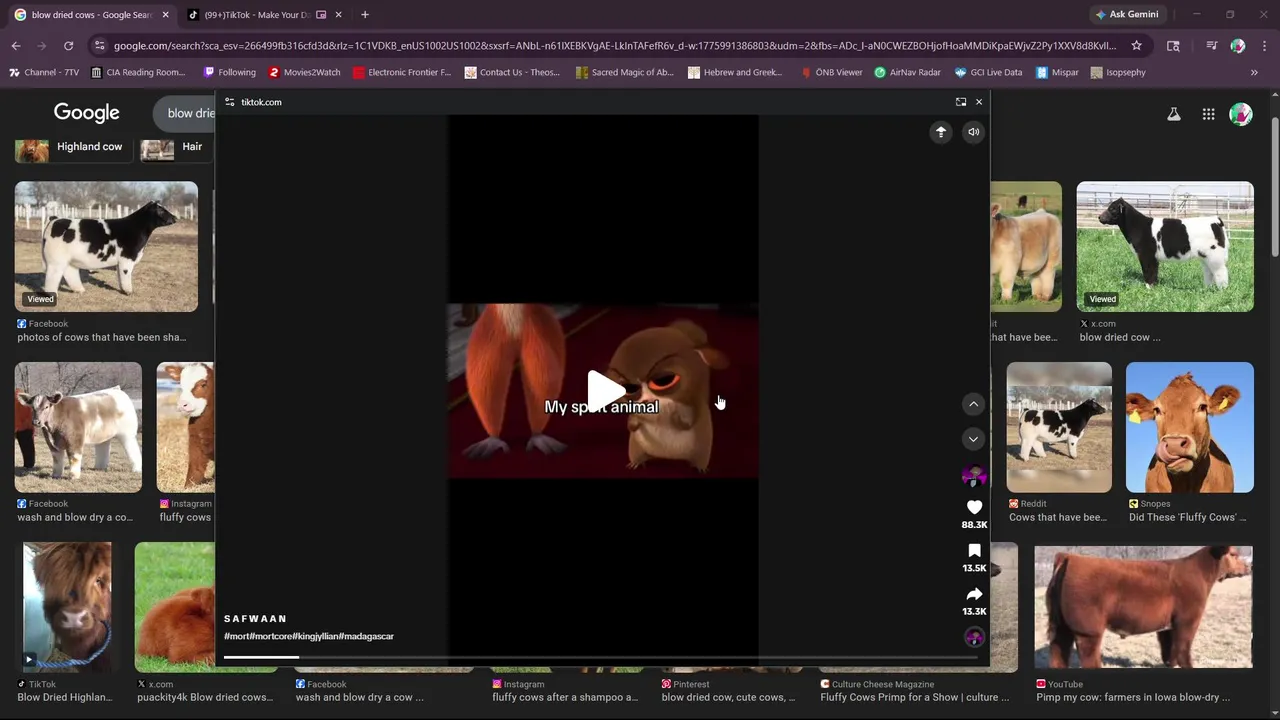This screenshot has height=720, width=1280.
Task: Open the AirNav Radar bookmark
Action: (907, 72)
